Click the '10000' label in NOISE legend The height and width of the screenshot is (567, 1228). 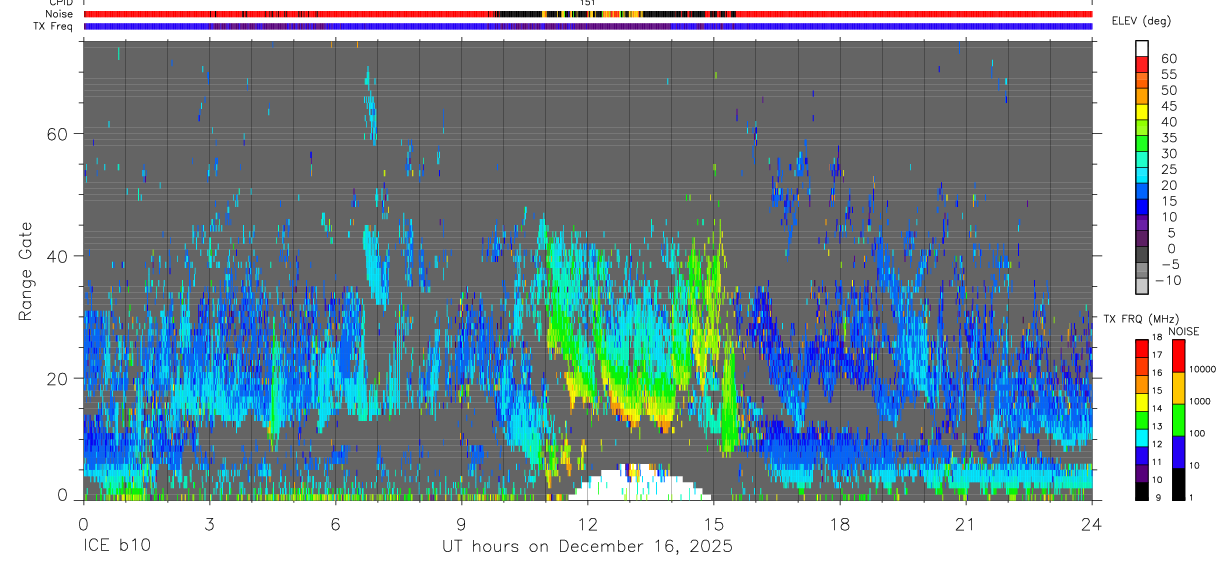tap(1203, 369)
